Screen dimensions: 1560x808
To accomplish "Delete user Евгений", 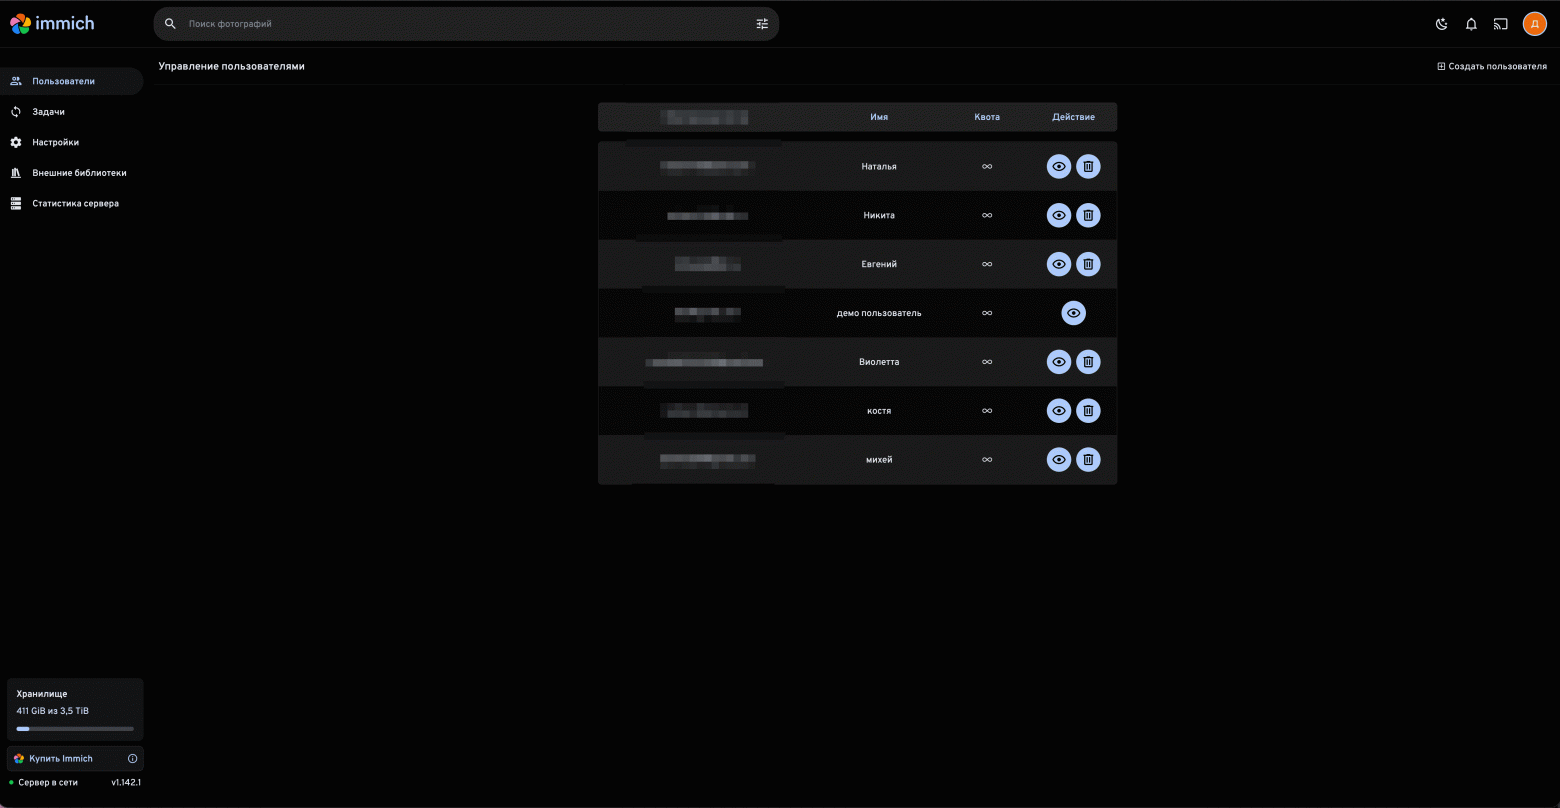I will (1088, 264).
